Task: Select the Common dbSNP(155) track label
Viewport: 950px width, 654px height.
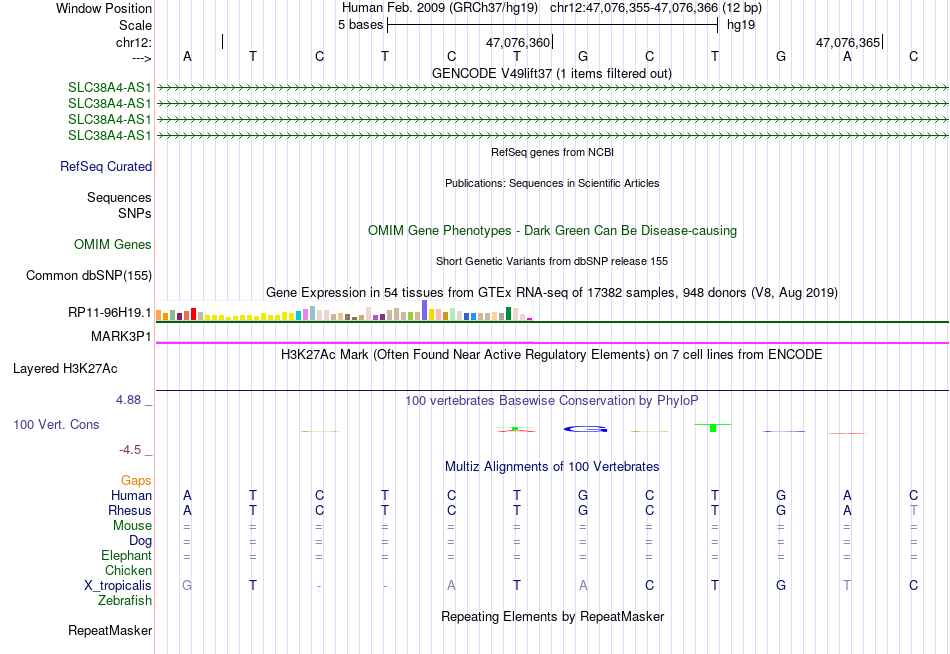Action: point(88,275)
